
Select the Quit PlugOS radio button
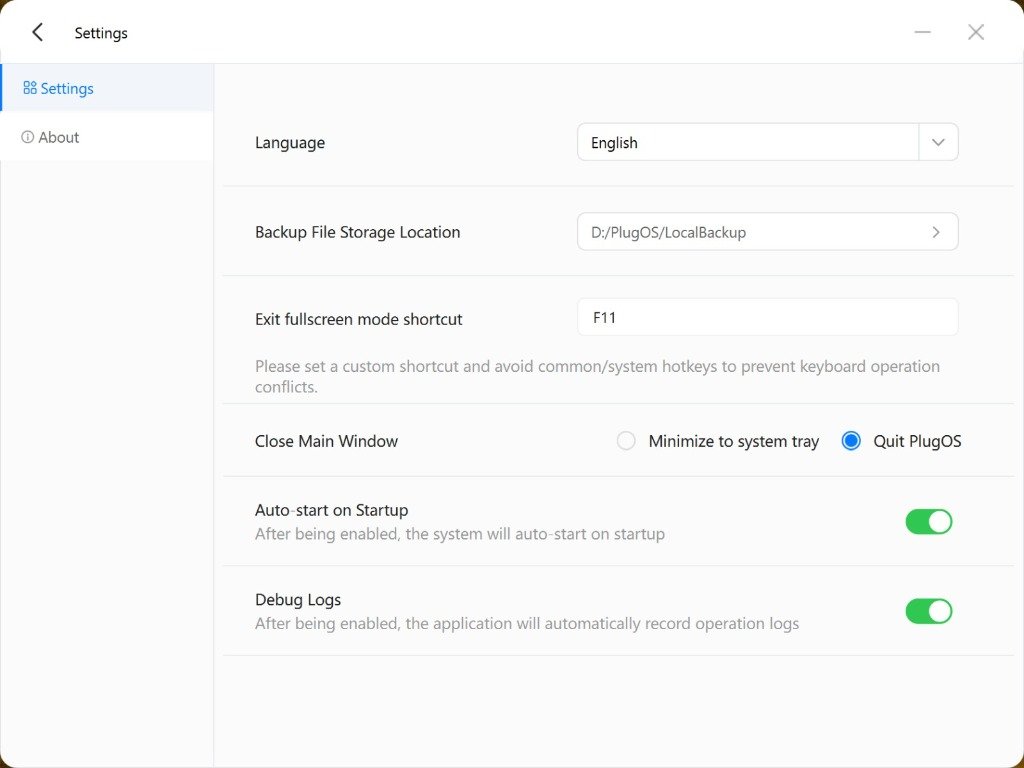851,441
